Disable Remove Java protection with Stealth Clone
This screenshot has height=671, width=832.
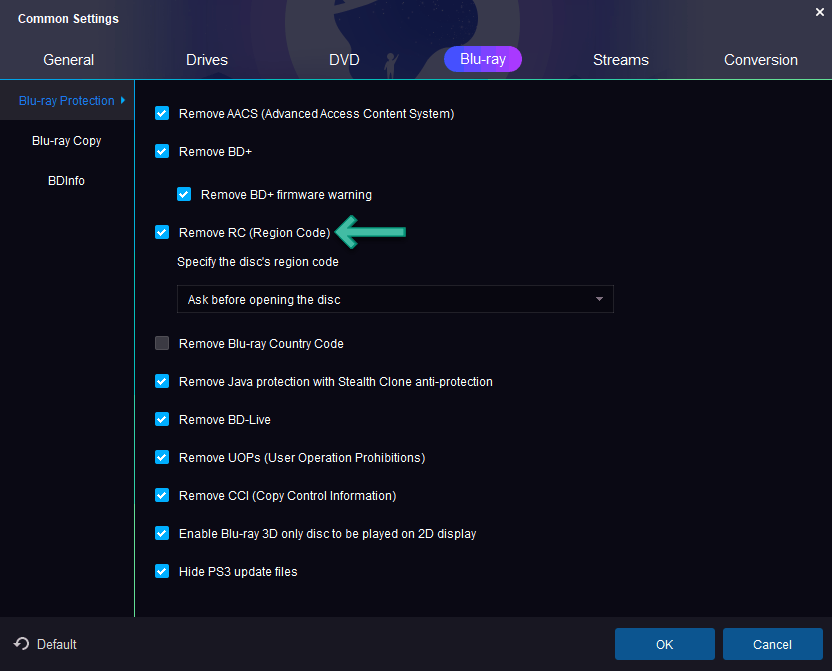click(162, 381)
